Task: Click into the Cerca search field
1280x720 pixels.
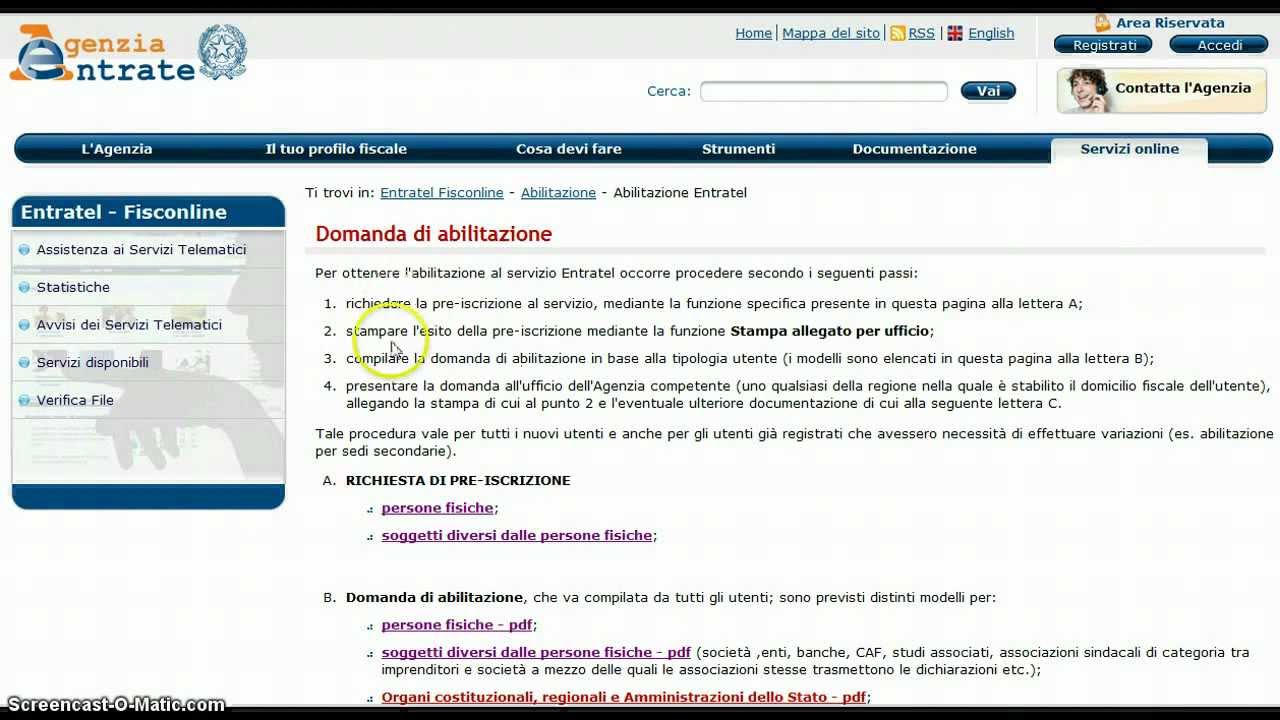Action: point(824,91)
